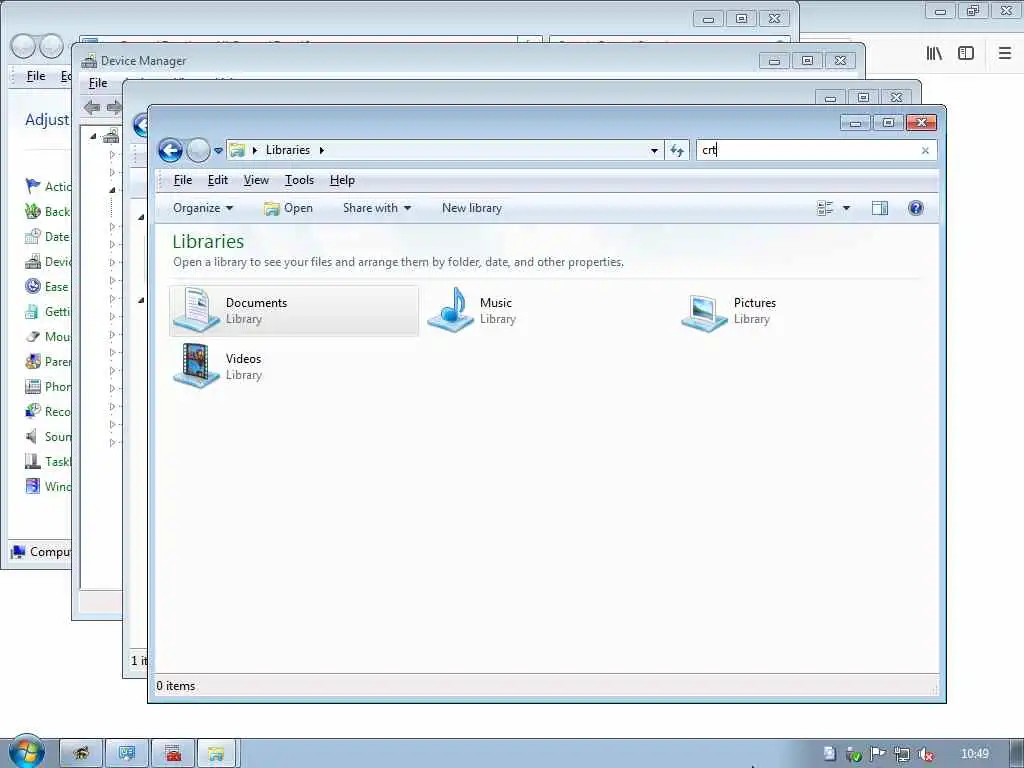This screenshot has width=1024, height=768.
Task: Collapse the root node in Device Manager tree
Action: [93, 136]
